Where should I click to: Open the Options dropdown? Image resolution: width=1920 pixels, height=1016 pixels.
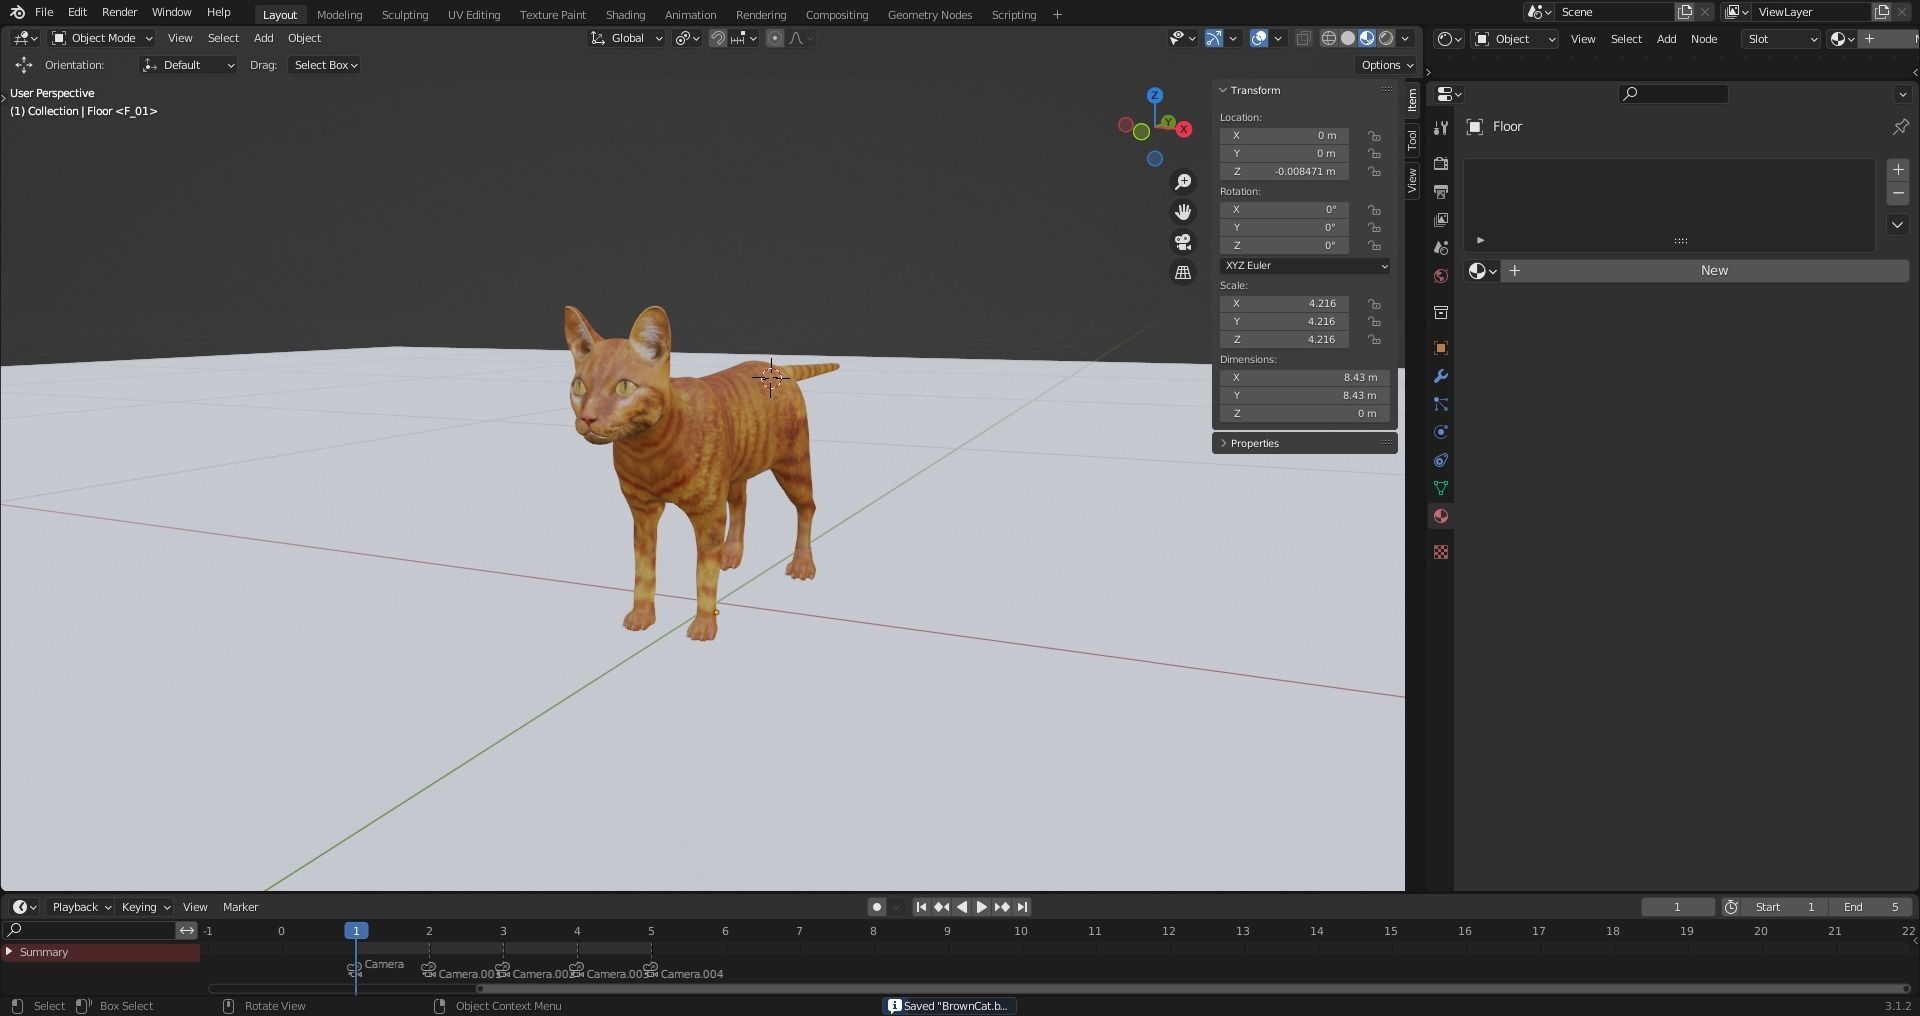pyautogui.click(x=1387, y=65)
